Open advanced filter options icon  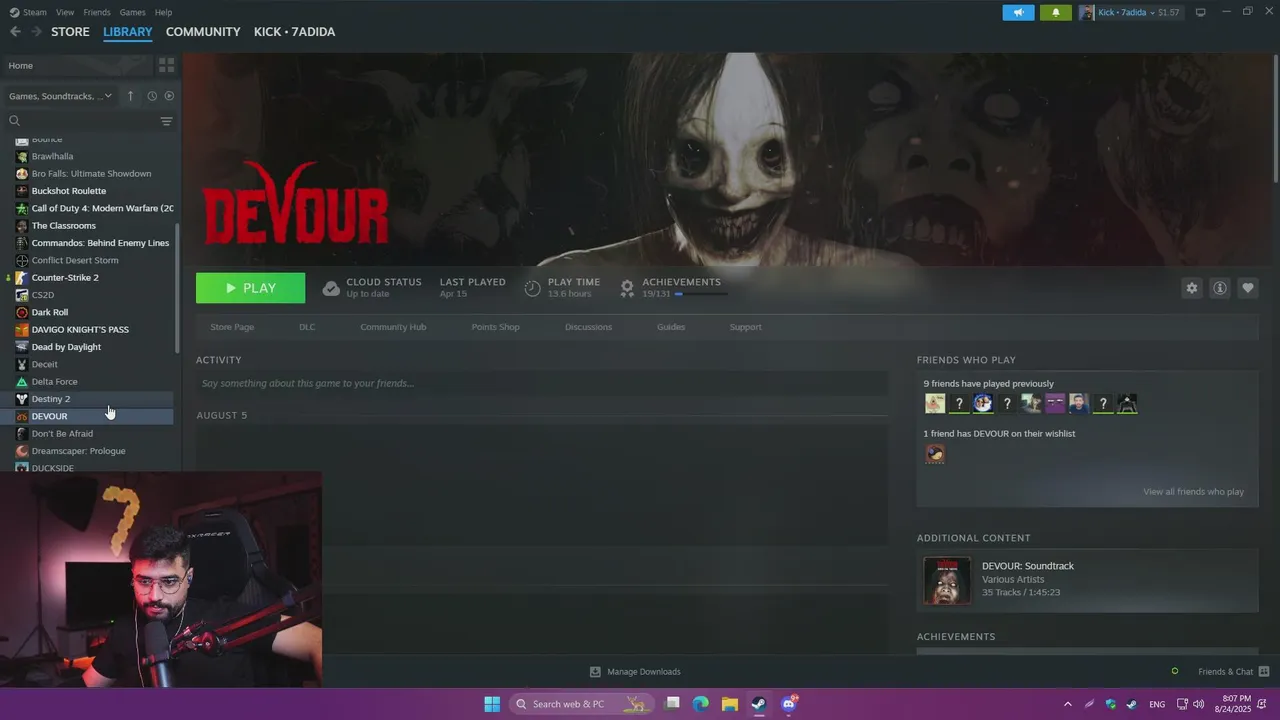click(x=166, y=121)
